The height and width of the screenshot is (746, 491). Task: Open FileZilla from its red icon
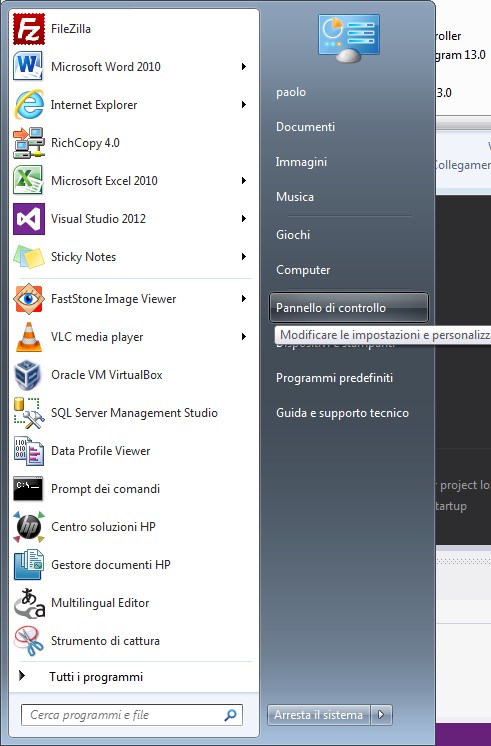[x=29, y=29]
